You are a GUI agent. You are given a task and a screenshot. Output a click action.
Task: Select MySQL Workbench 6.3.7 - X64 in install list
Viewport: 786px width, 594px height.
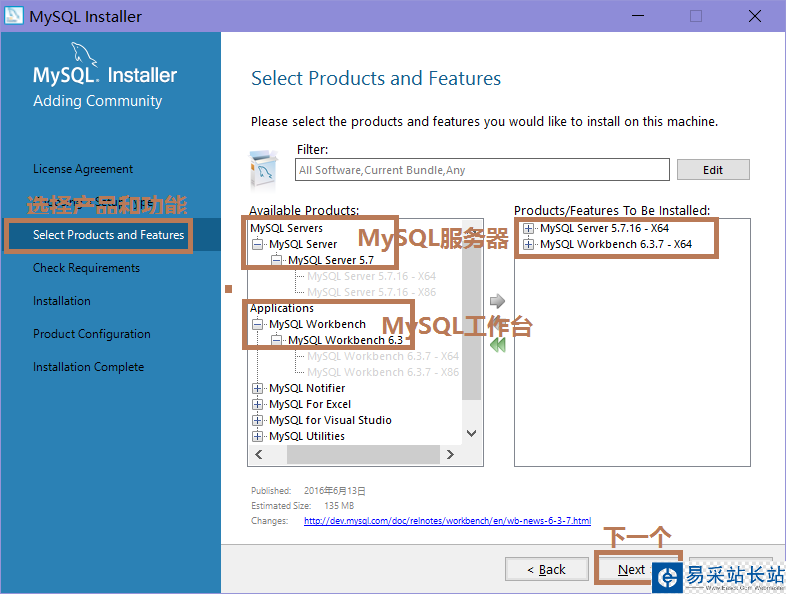pos(616,245)
